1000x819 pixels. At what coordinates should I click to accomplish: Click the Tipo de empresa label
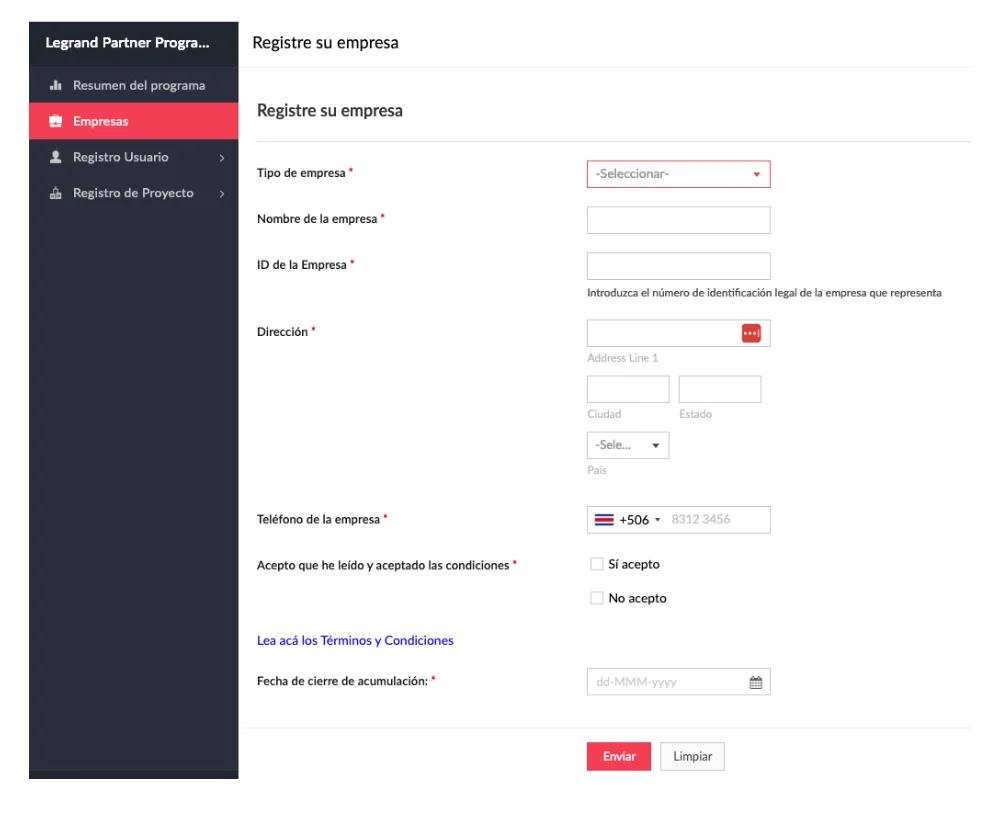point(301,173)
